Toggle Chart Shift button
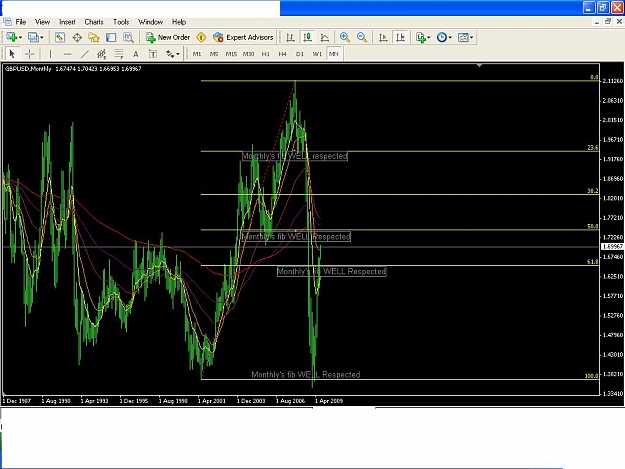 coord(400,37)
